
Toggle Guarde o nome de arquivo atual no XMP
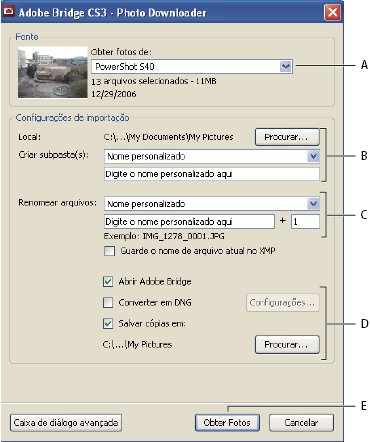click(109, 251)
